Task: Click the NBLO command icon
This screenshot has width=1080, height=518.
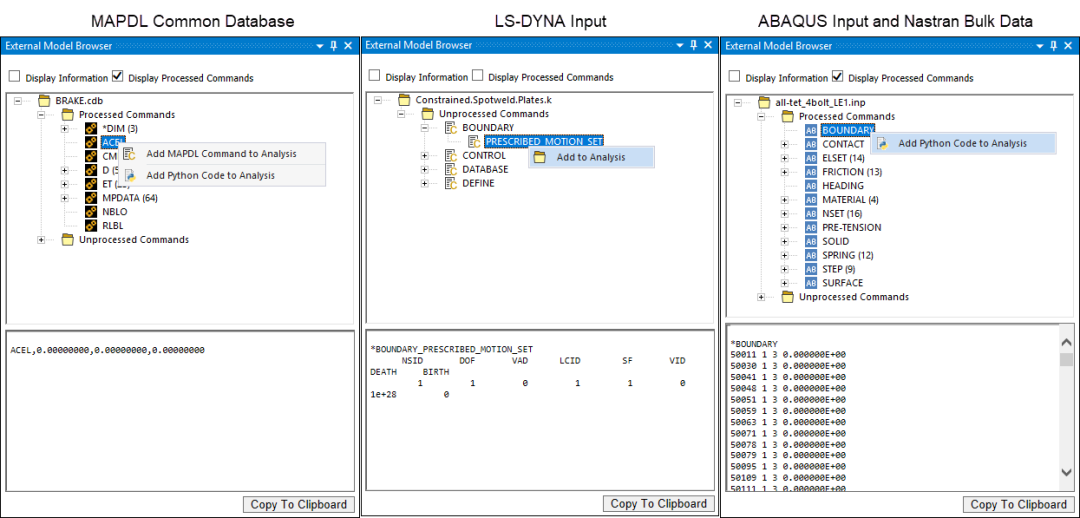Action: point(91,211)
